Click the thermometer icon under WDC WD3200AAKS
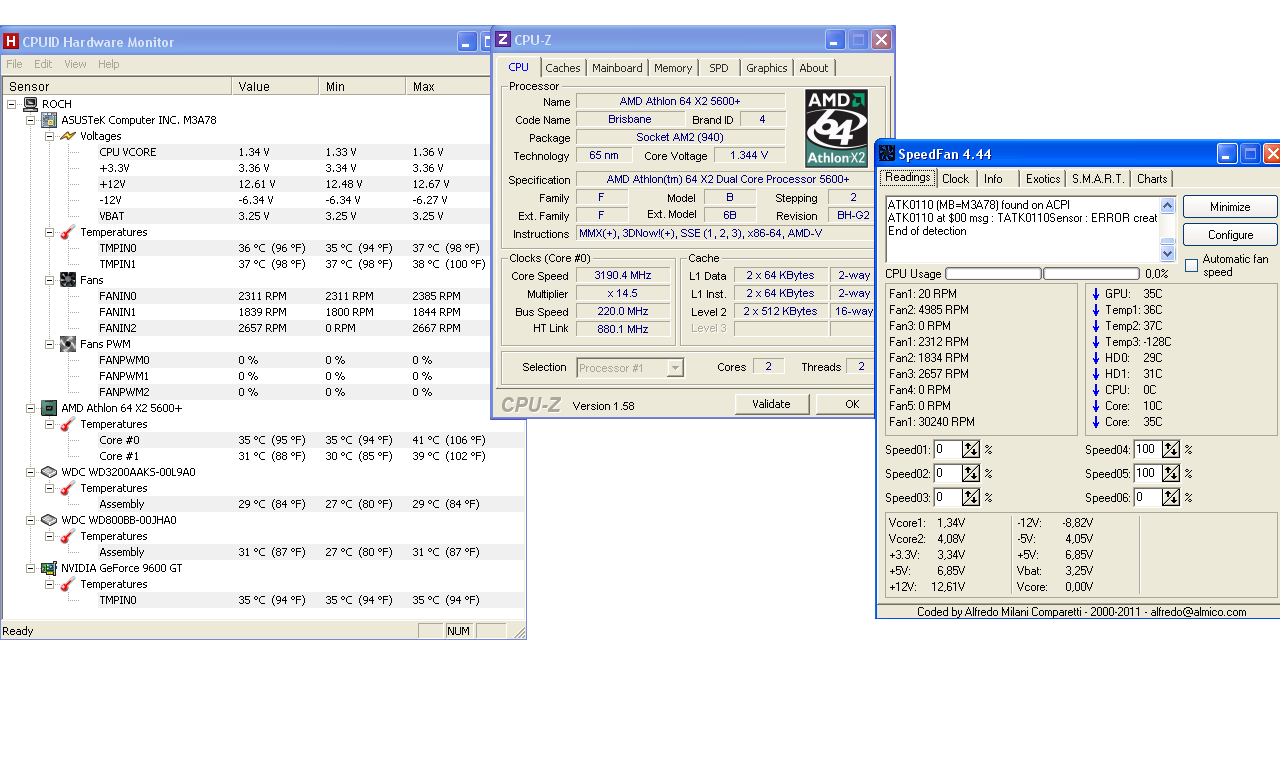This screenshot has width=1280, height=768. [68, 488]
